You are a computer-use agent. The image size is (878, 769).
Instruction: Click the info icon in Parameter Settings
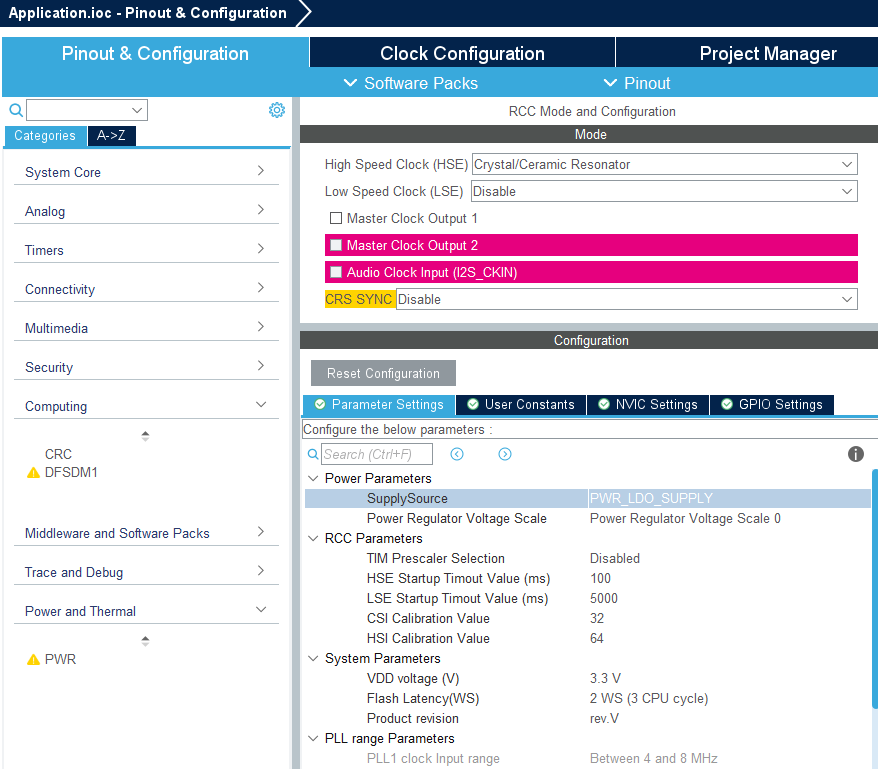(856, 454)
